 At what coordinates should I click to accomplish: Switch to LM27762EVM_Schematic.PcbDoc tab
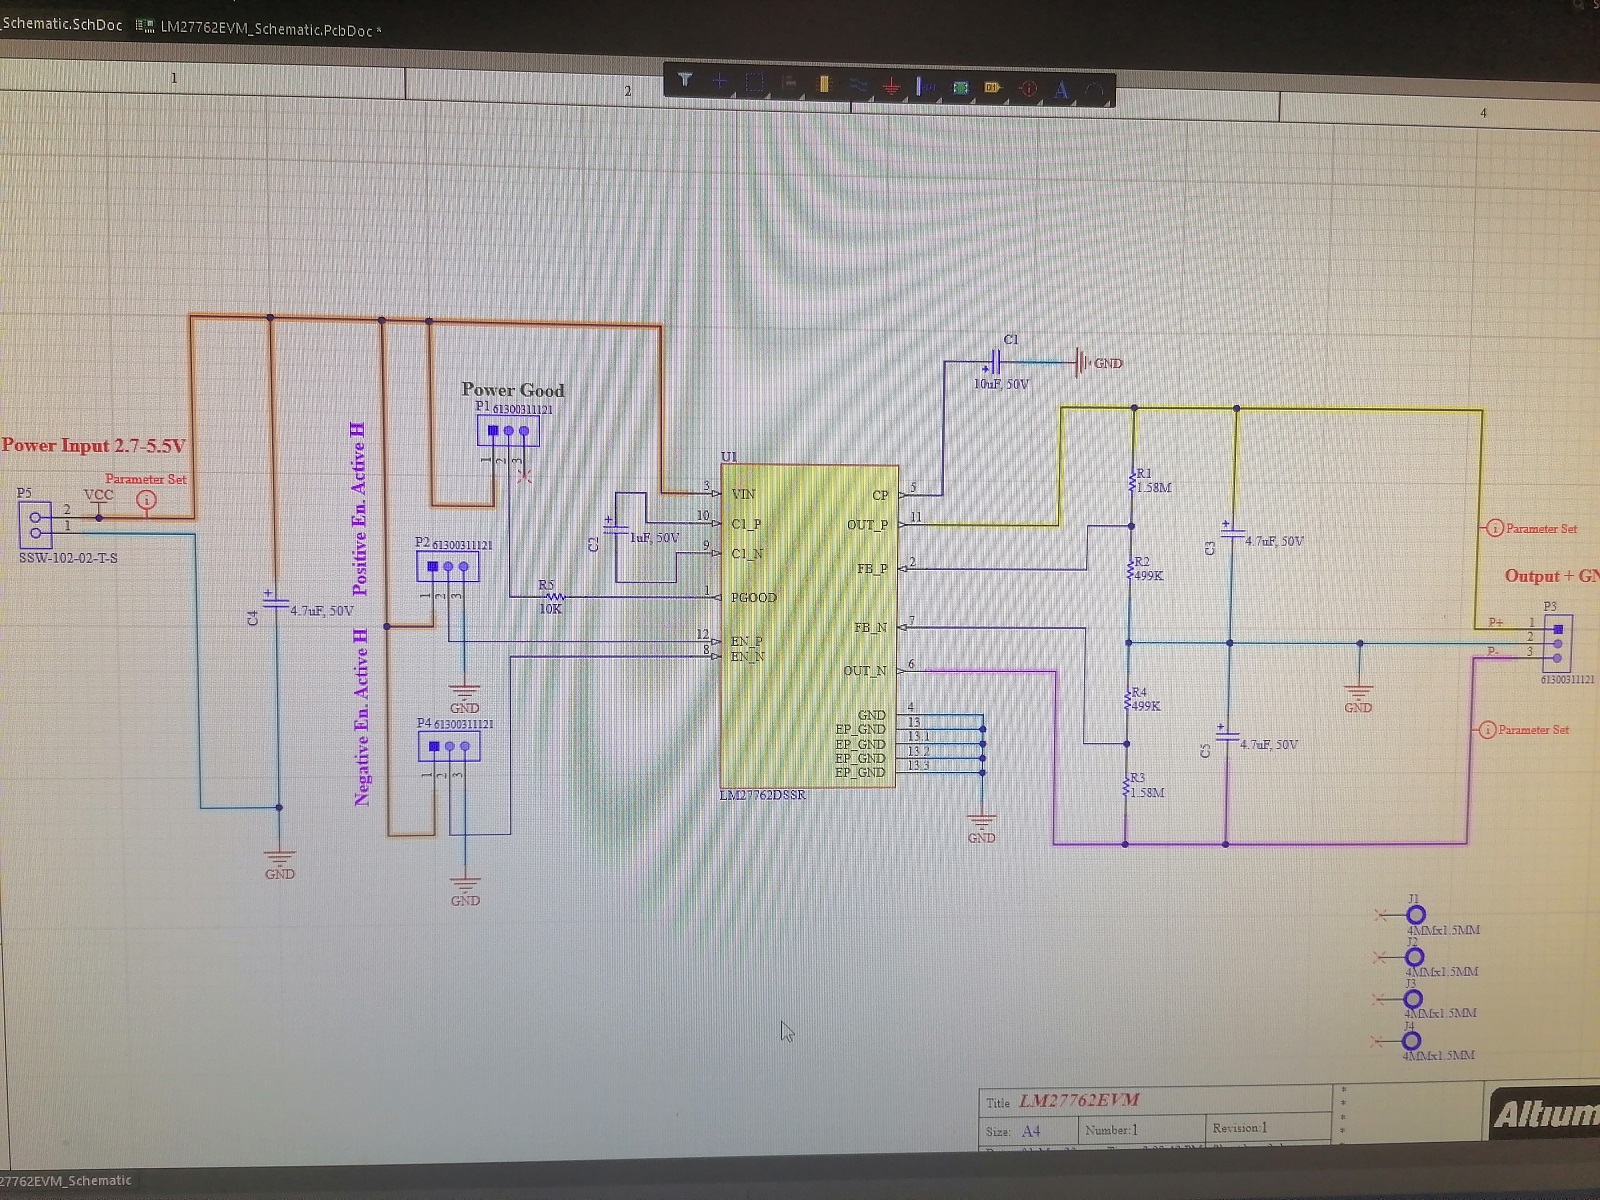[x=258, y=29]
